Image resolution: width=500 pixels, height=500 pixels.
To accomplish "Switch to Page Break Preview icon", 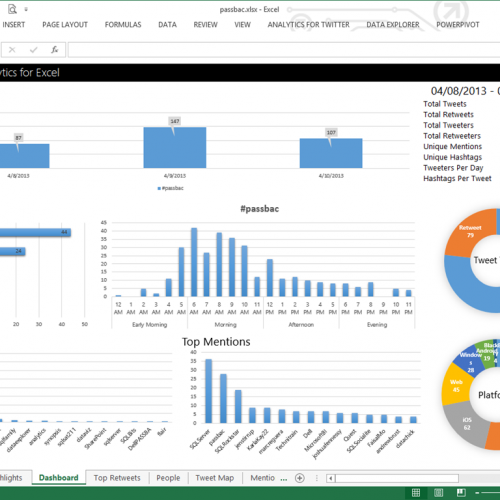I will 461,493.
